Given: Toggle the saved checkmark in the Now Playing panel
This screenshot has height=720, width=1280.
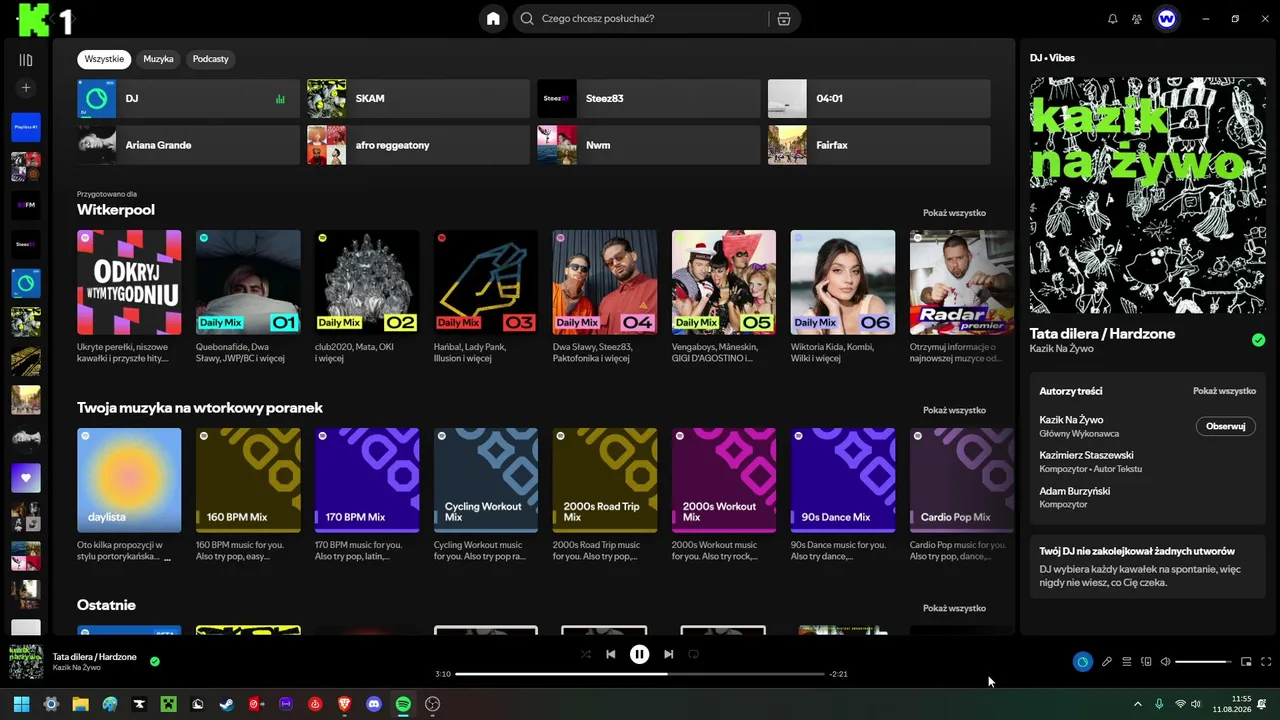Looking at the screenshot, I should (1258, 340).
